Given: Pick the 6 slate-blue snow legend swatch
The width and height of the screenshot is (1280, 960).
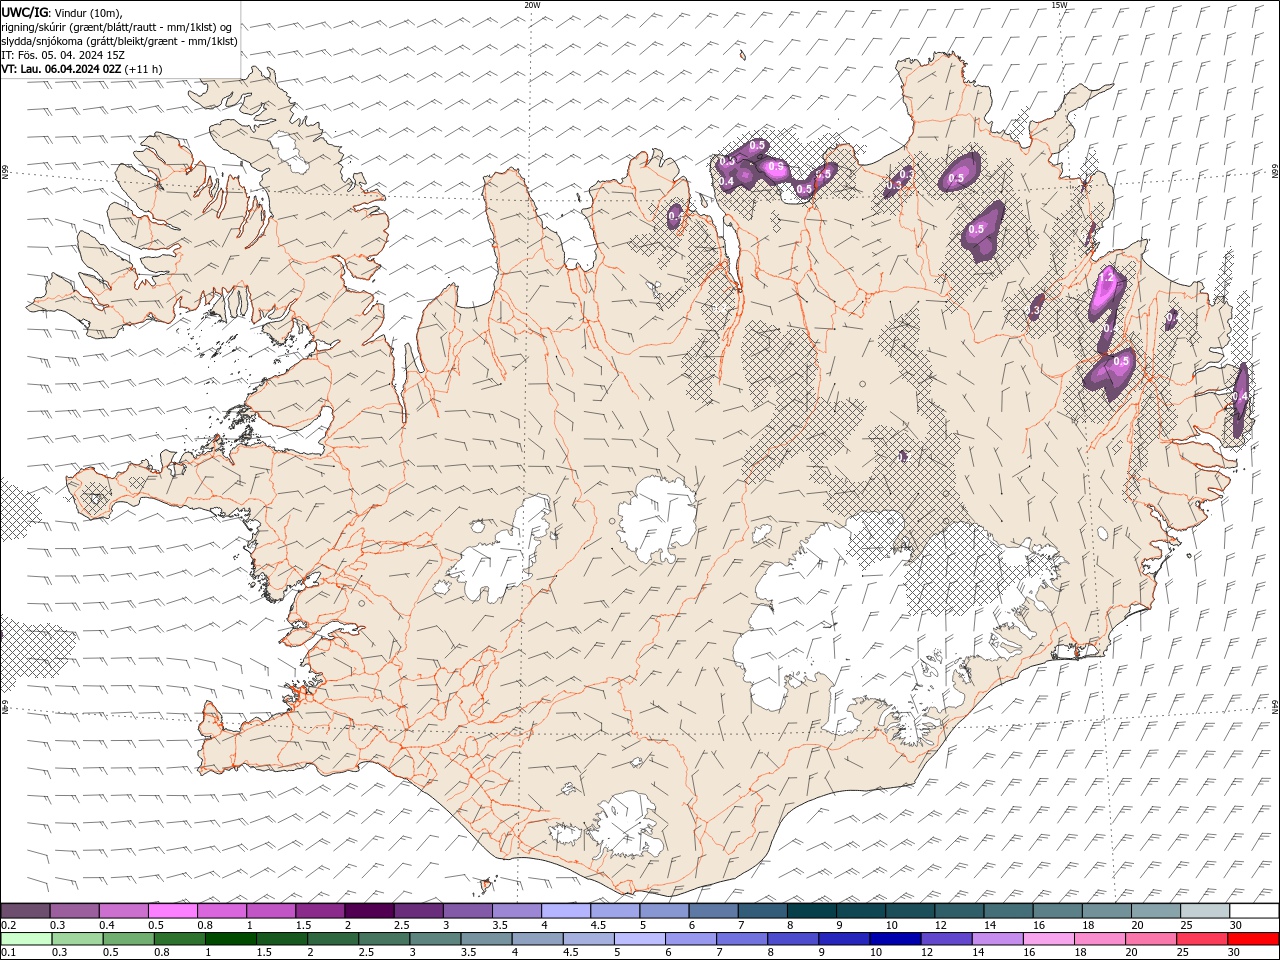Looking at the screenshot, I should click(x=713, y=911).
